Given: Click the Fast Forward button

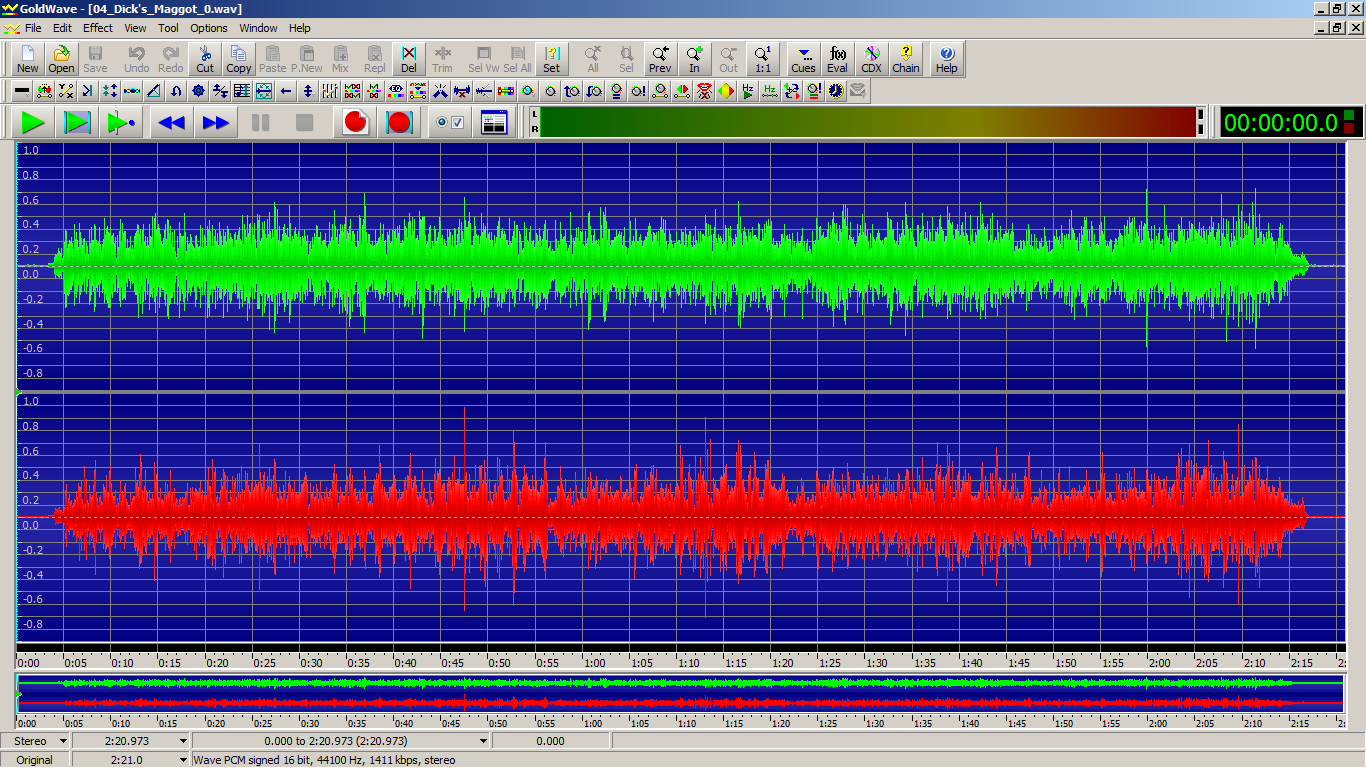Looking at the screenshot, I should tap(216, 123).
